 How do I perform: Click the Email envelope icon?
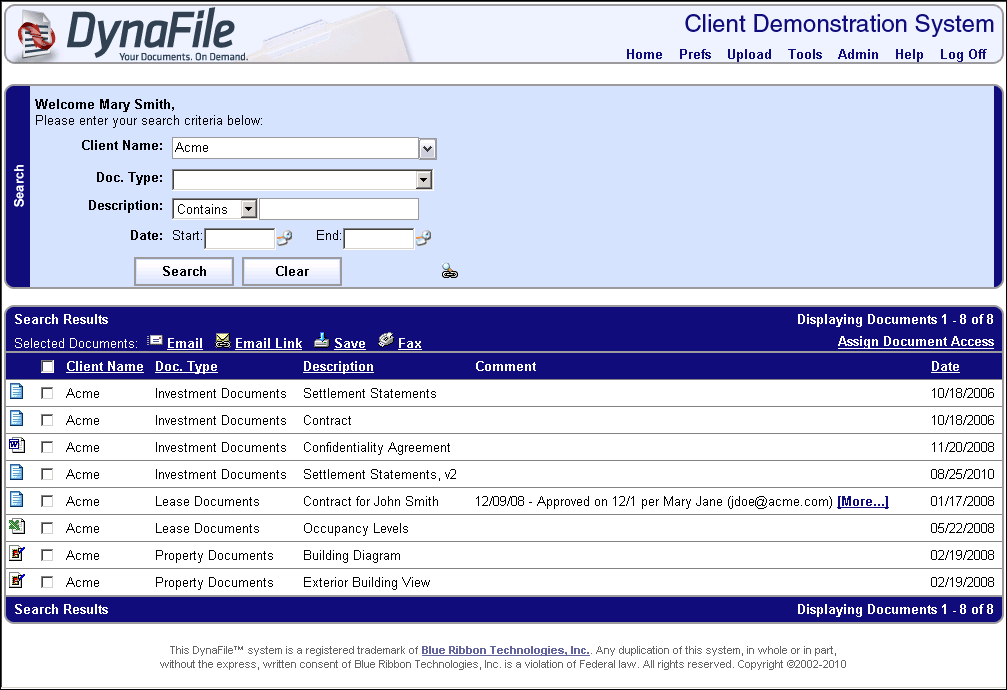155,341
